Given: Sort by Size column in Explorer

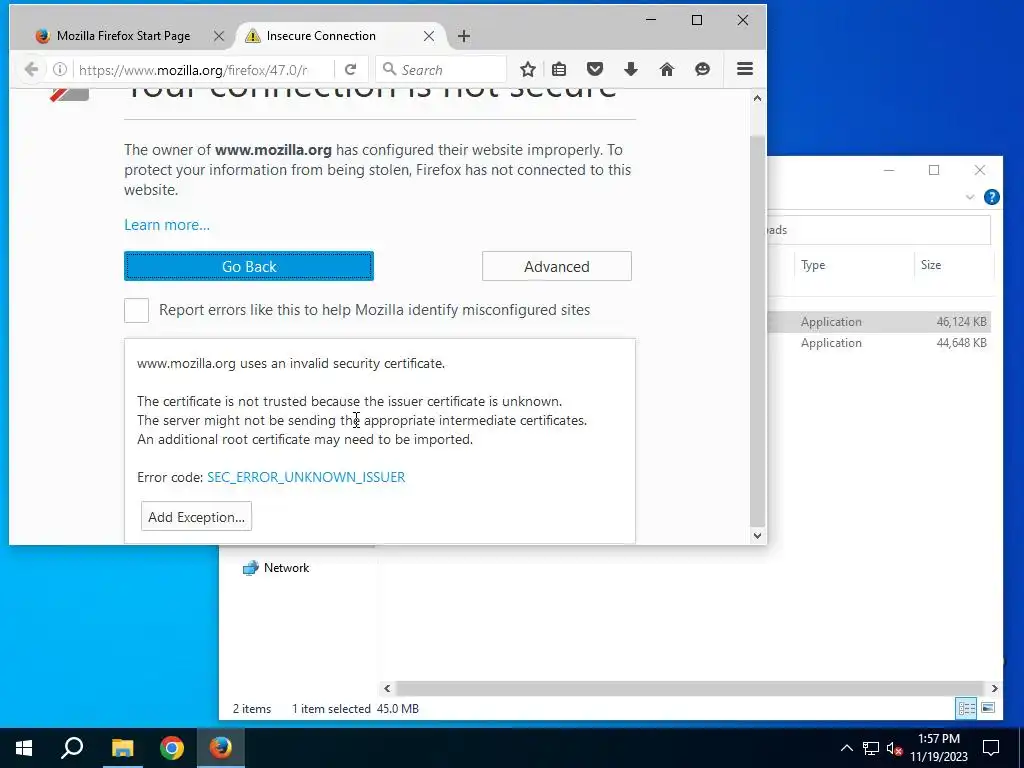Looking at the screenshot, I should coord(953,264).
